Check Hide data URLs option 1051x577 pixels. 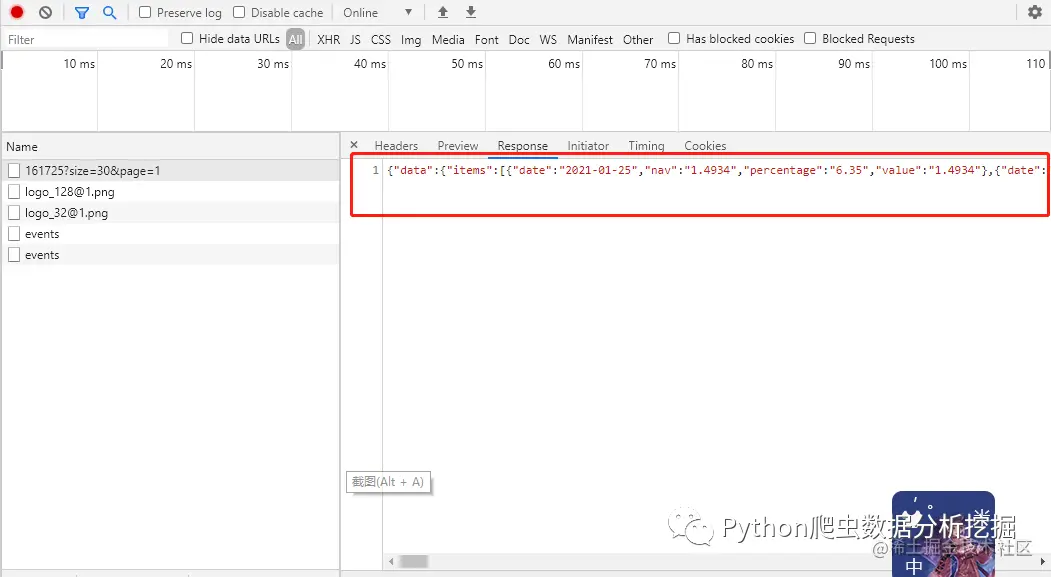coord(187,38)
